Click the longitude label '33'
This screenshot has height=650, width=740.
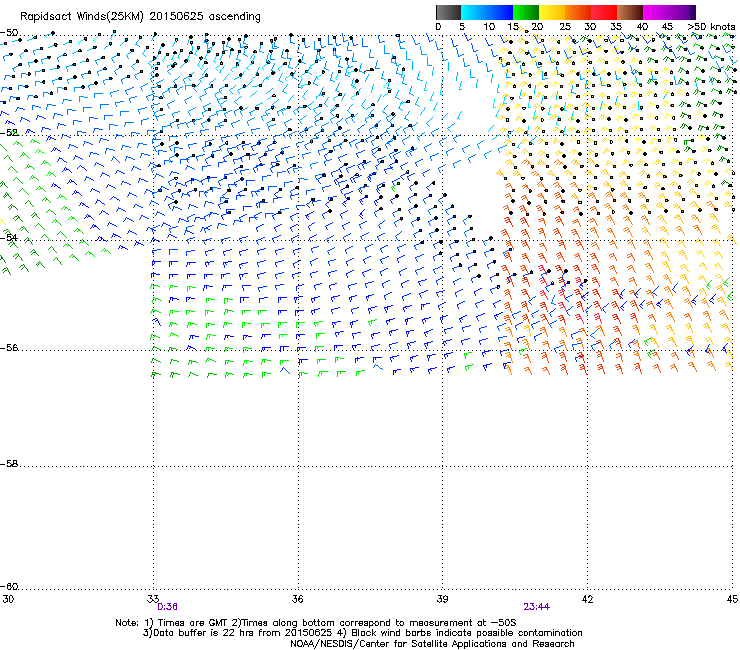click(x=153, y=599)
